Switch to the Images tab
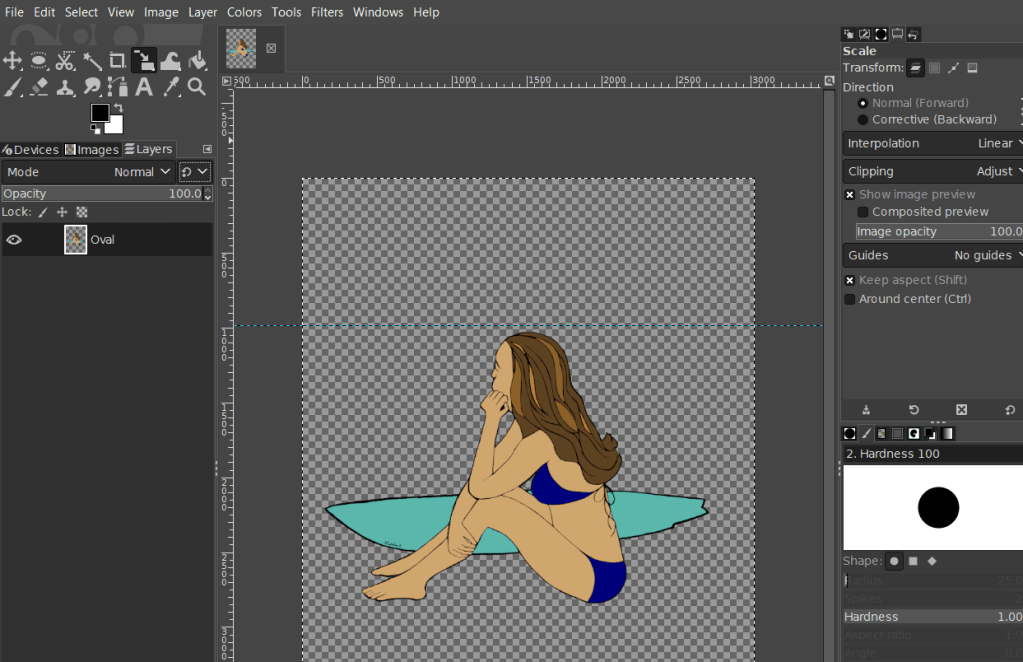This screenshot has height=662, width=1023. pyautogui.click(x=92, y=150)
